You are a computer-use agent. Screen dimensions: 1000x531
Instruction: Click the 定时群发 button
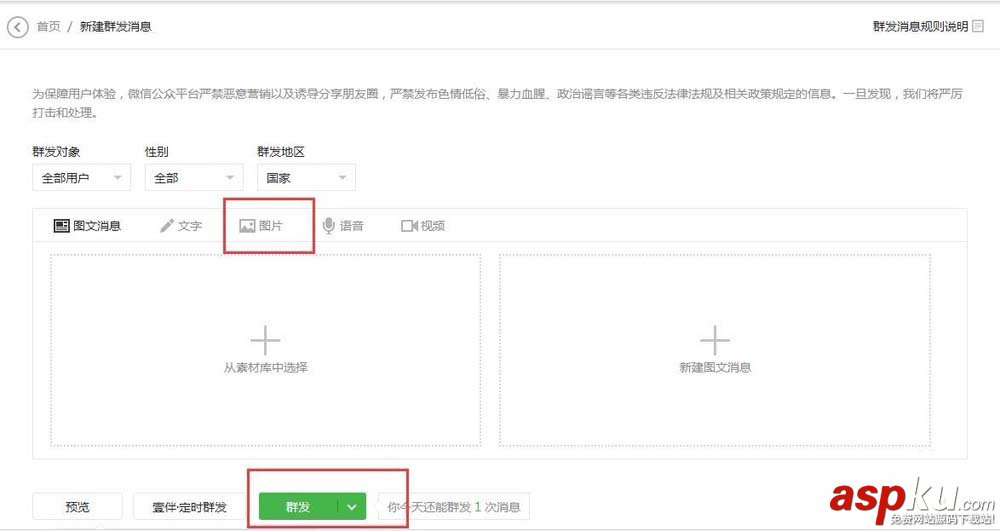[x=189, y=507]
